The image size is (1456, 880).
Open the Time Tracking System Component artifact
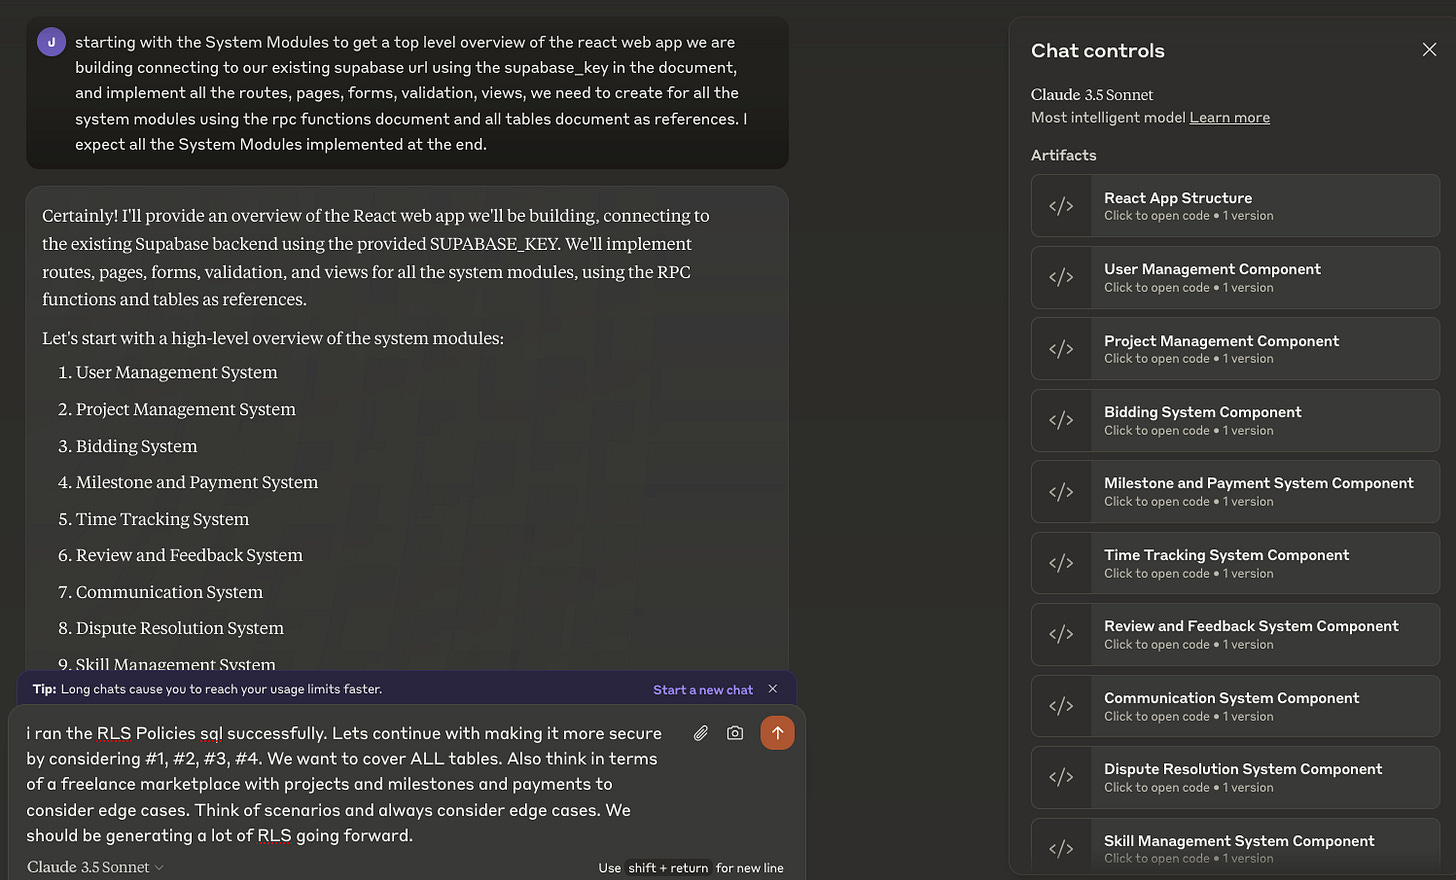pyautogui.click(x=1235, y=563)
